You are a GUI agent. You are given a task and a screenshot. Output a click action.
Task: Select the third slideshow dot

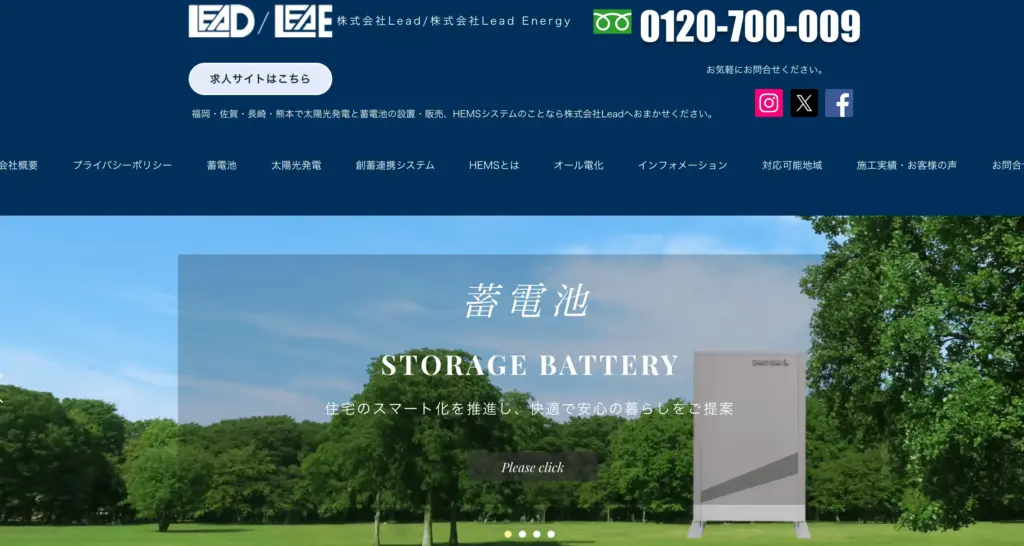[x=537, y=534]
